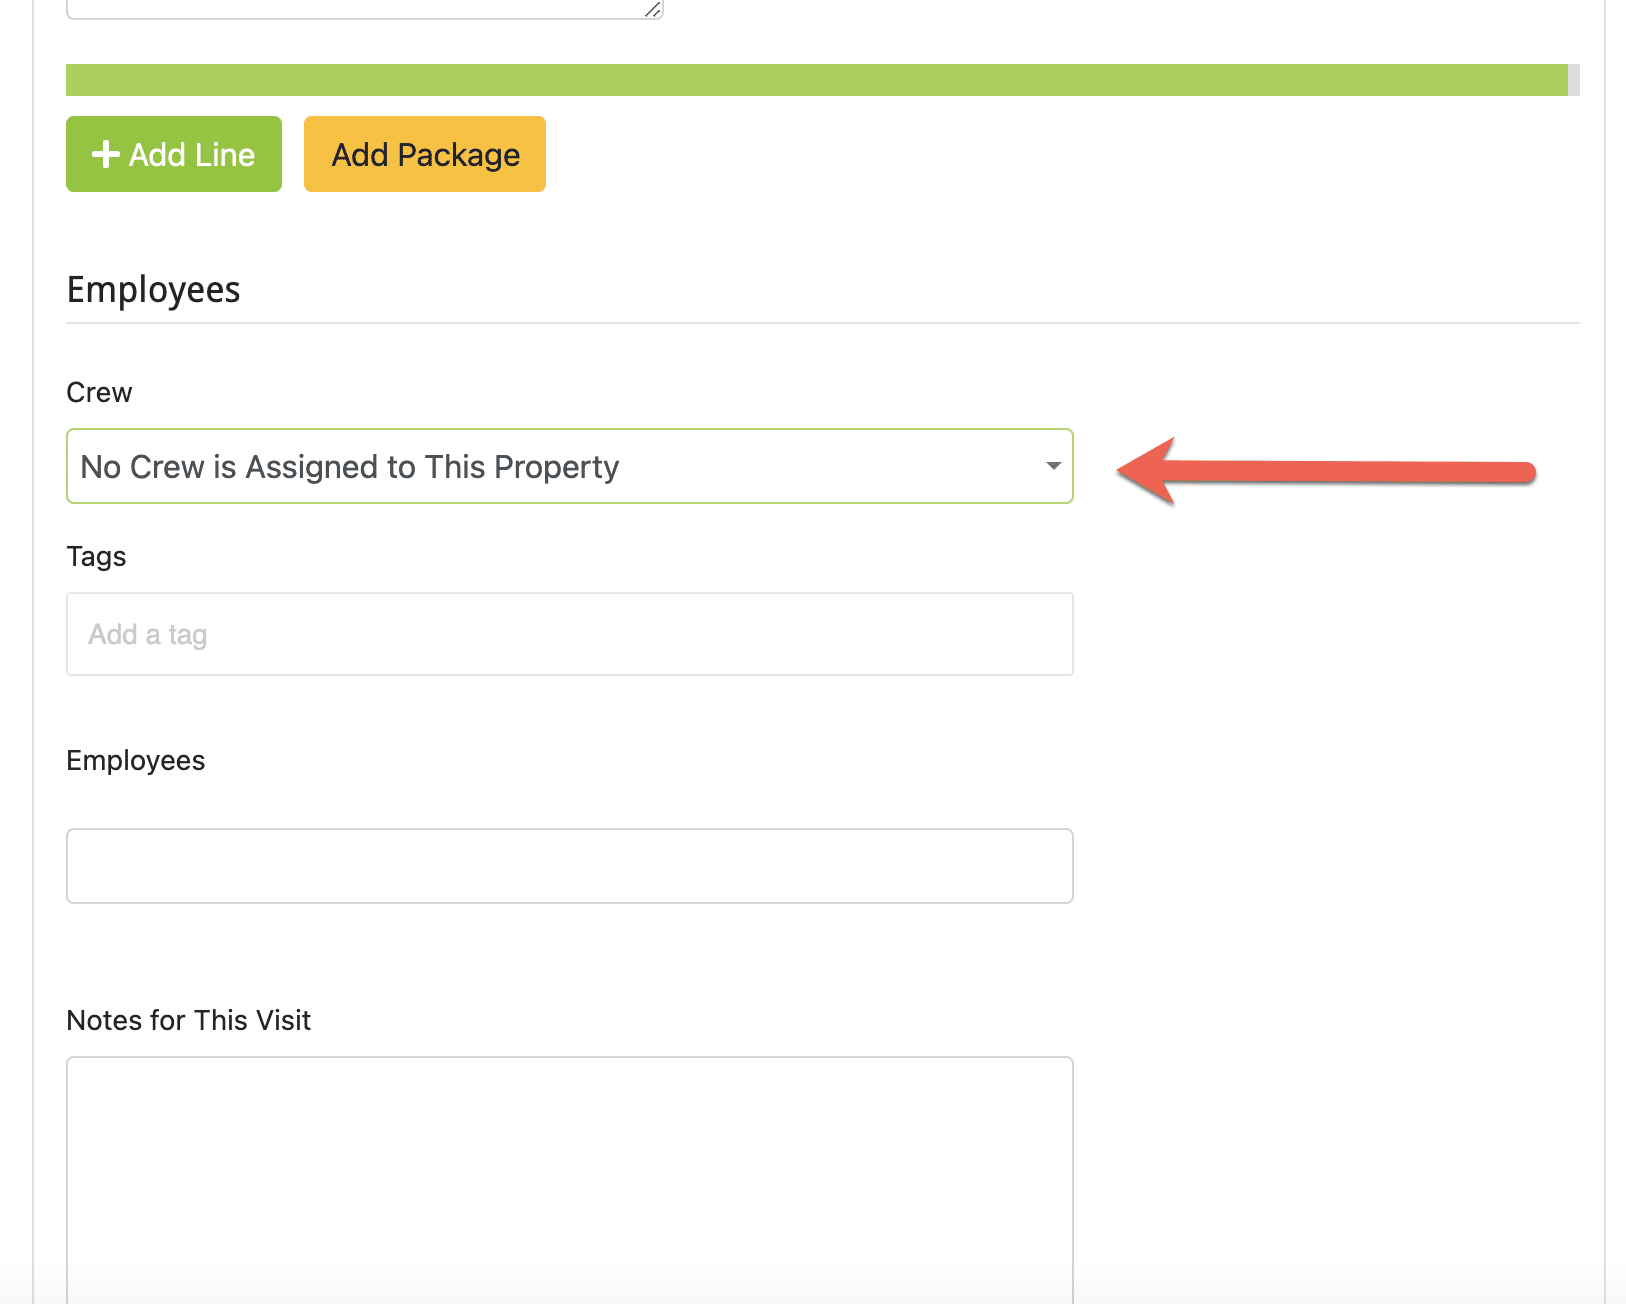Viewport: 1626px width, 1304px height.
Task: Click the Add Package button
Action: click(x=424, y=154)
